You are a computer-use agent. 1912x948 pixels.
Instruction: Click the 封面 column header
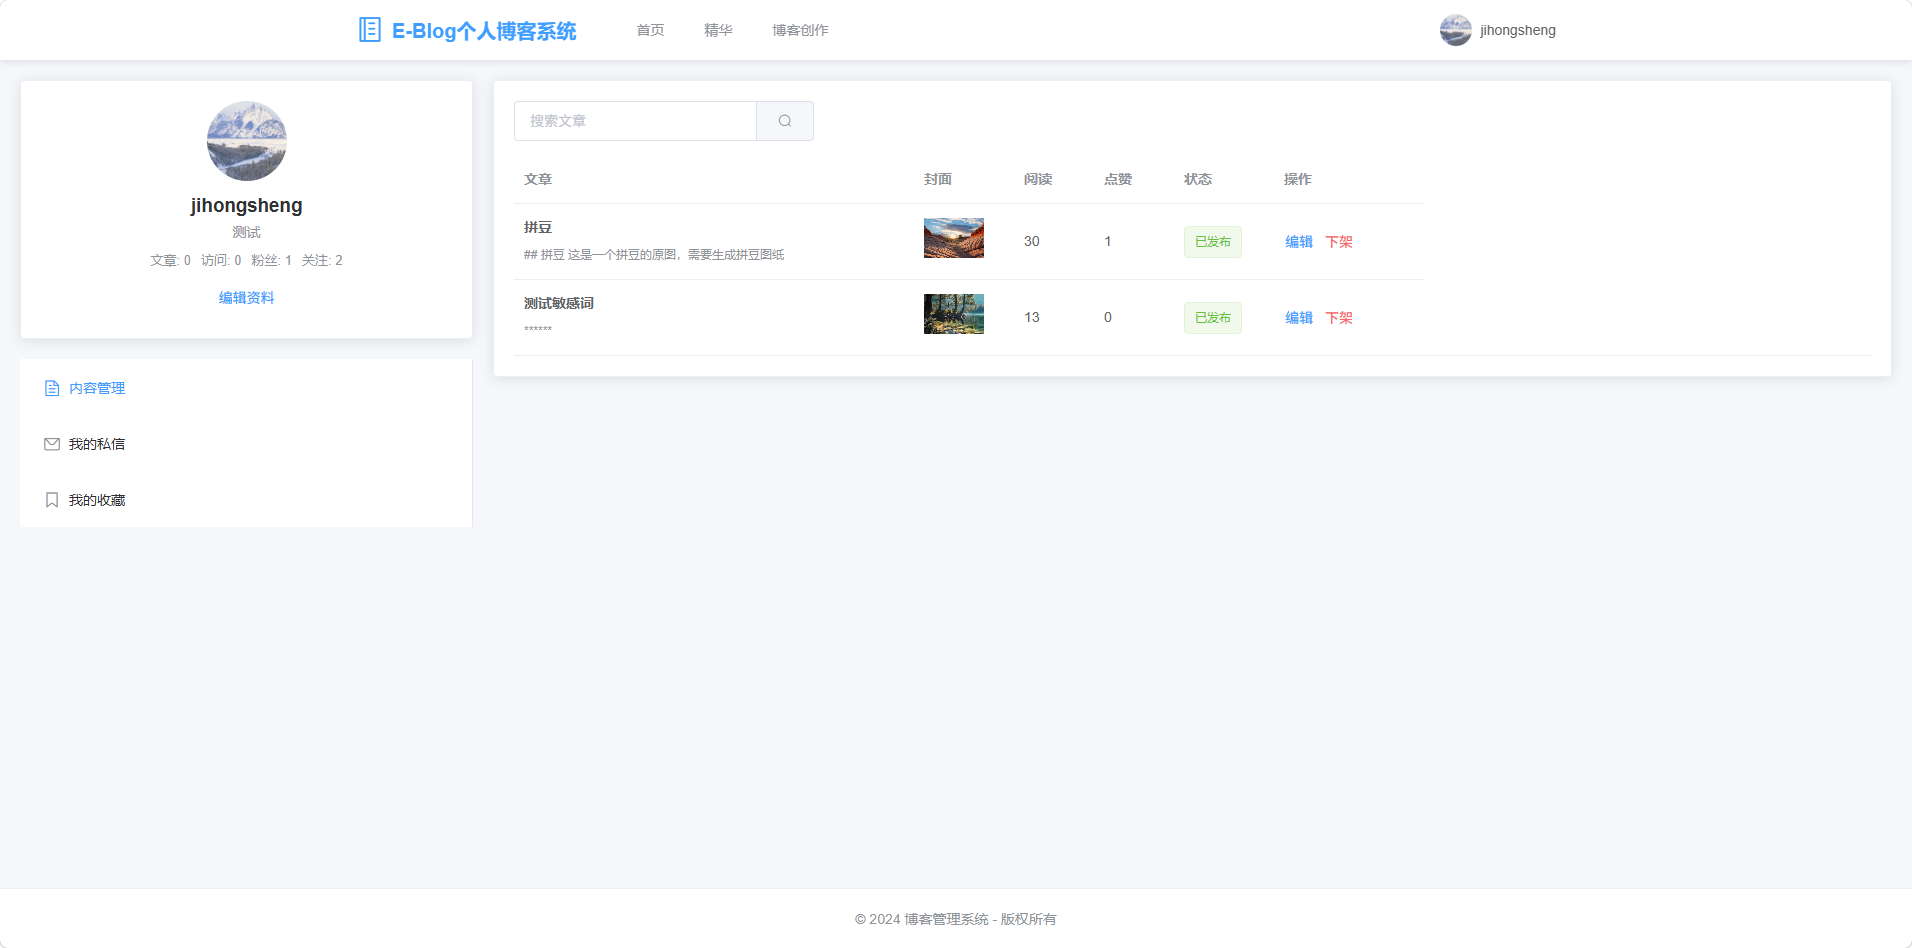[x=938, y=179]
